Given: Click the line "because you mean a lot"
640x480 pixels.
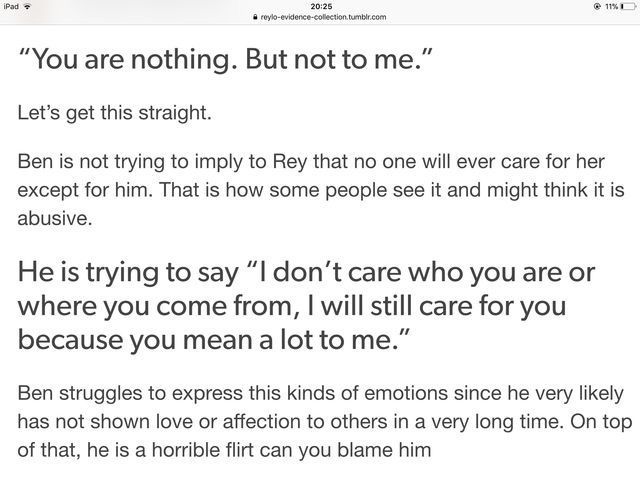Looking at the screenshot, I should point(213,340).
